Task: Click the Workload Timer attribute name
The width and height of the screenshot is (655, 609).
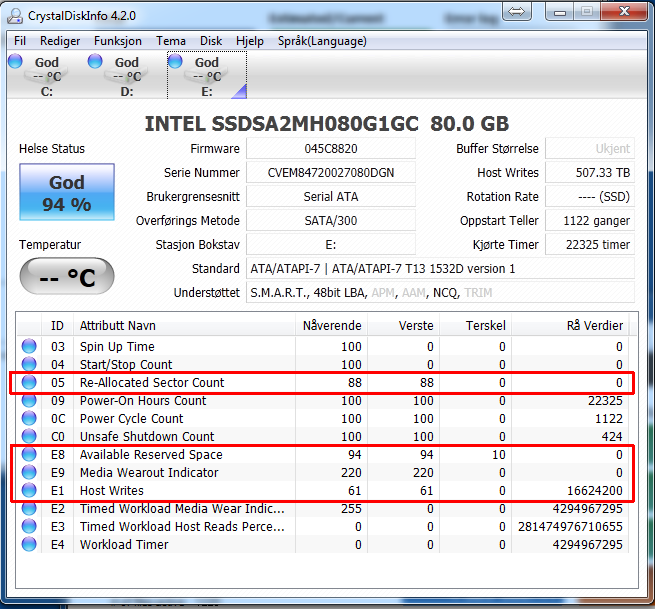Action: pos(124,544)
